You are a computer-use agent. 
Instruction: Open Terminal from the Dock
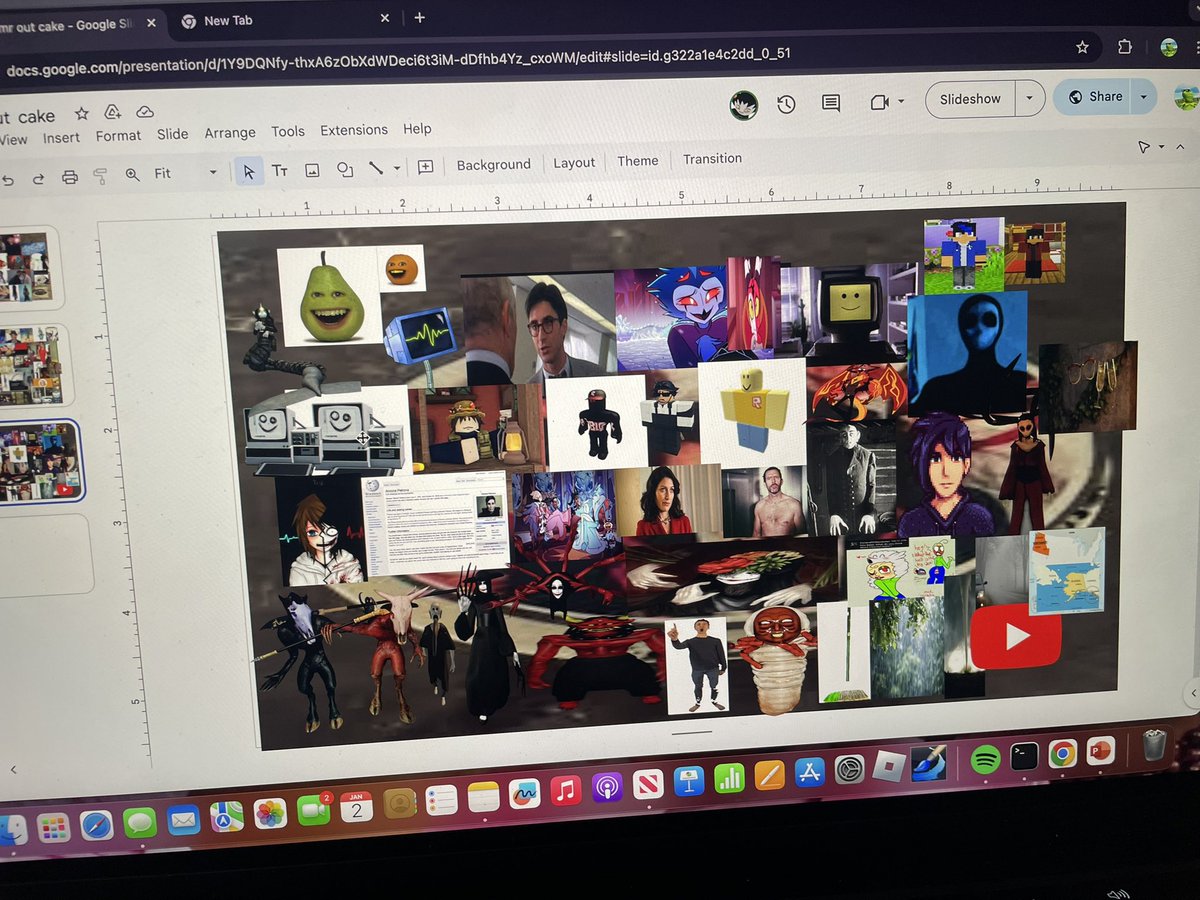tap(1024, 756)
